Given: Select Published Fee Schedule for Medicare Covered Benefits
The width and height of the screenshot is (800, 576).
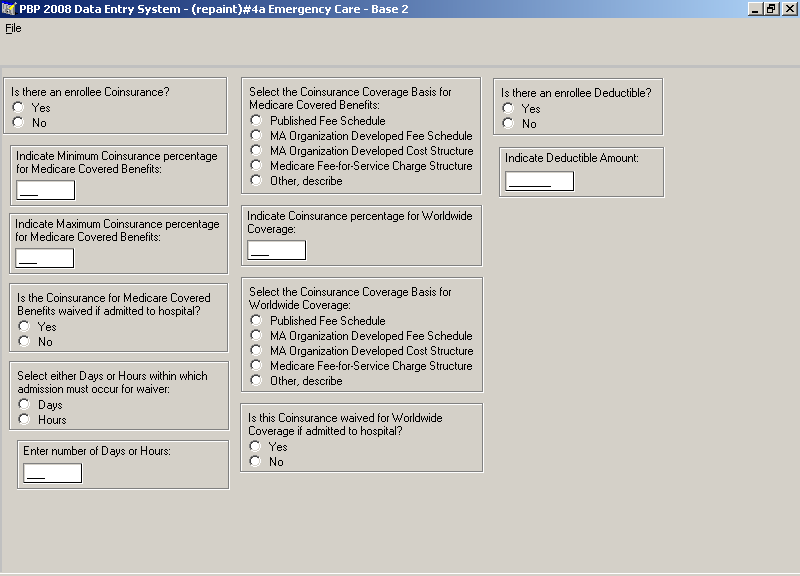Looking at the screenshot, I should pyautogui.click(x=256, y=120).
